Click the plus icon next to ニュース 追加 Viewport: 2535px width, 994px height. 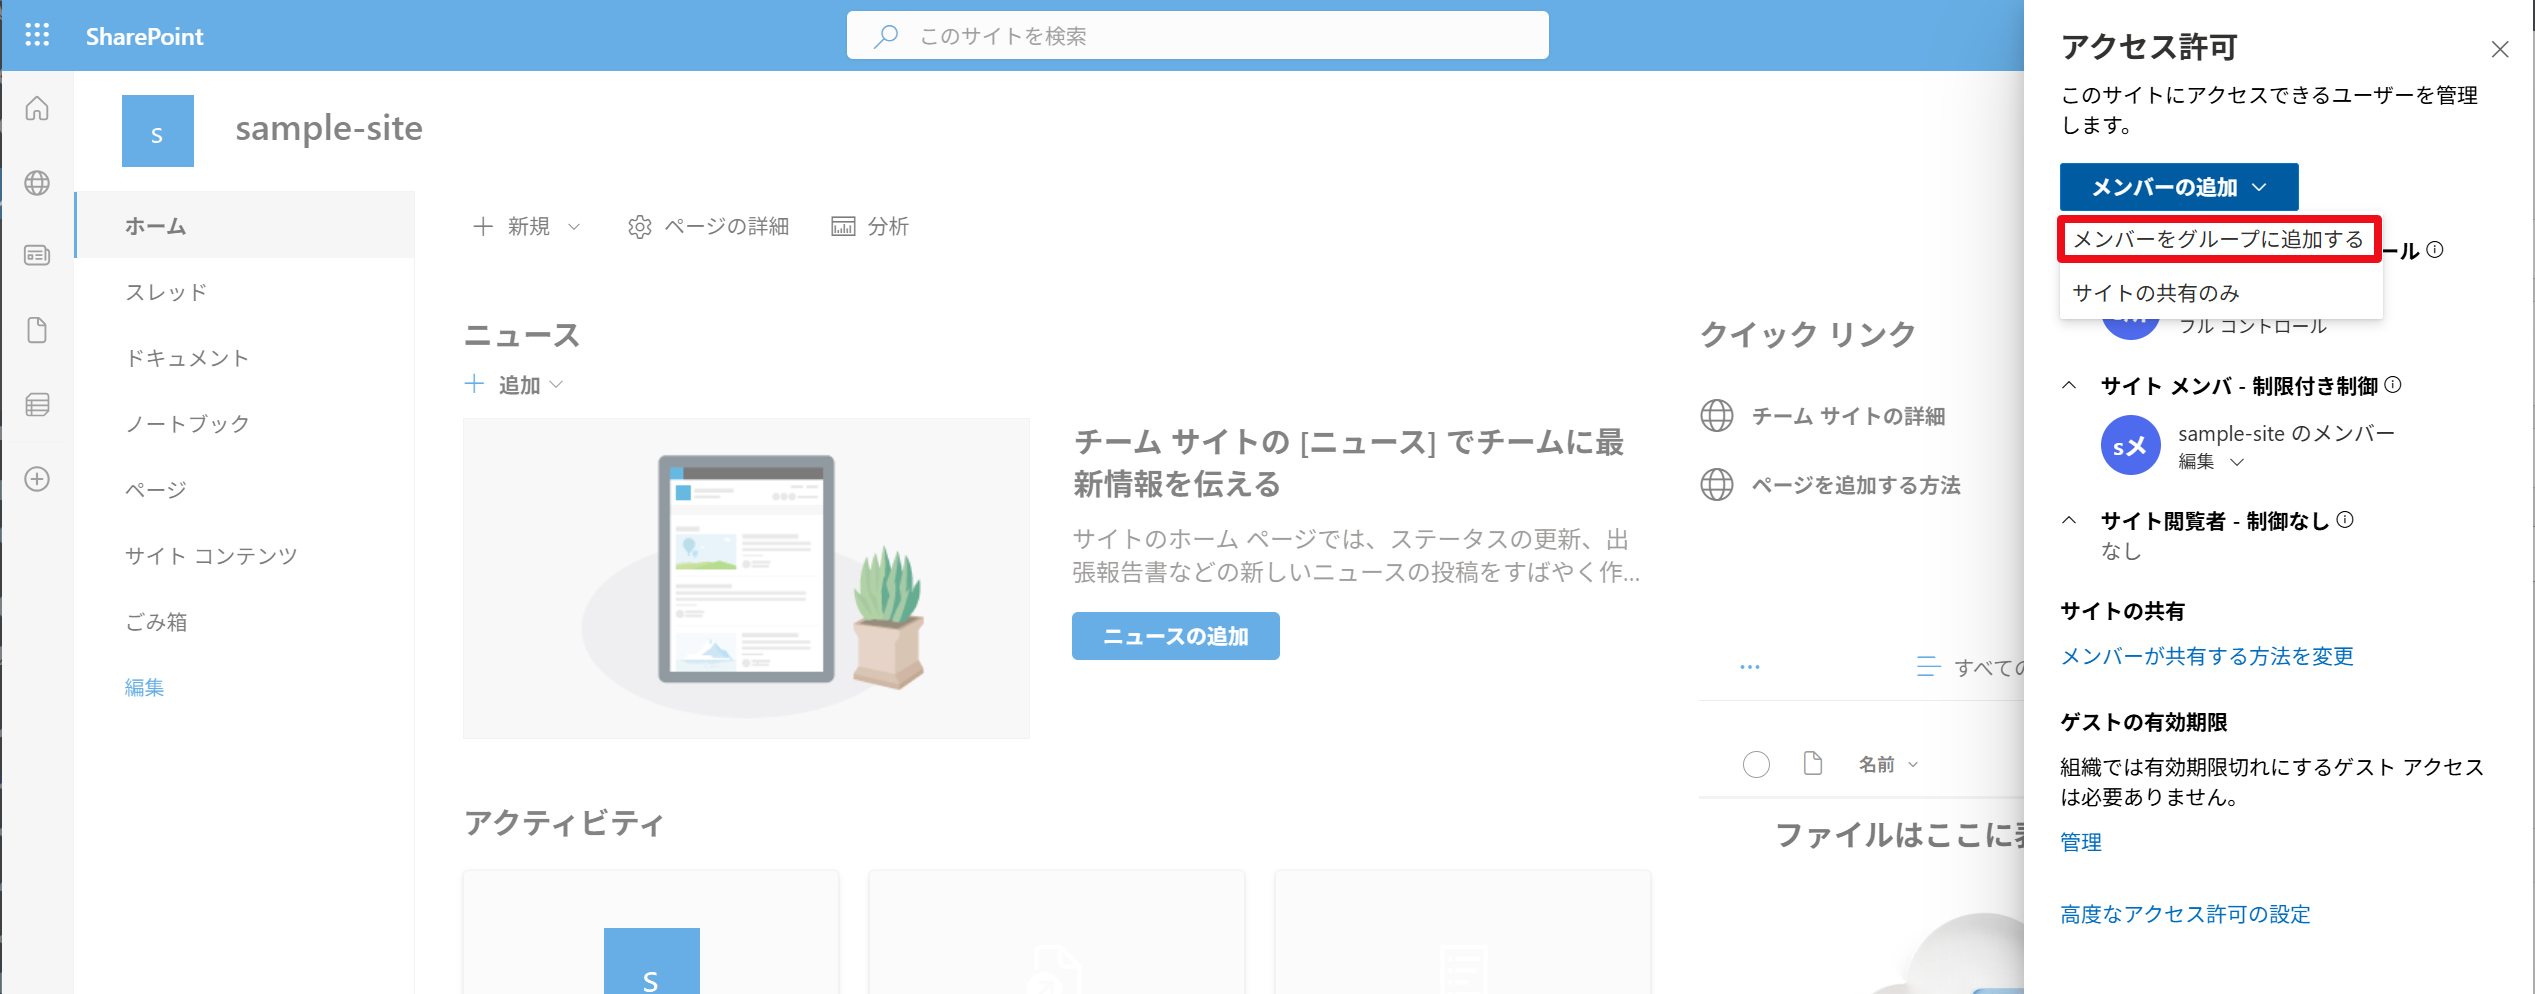click(475, 384)
